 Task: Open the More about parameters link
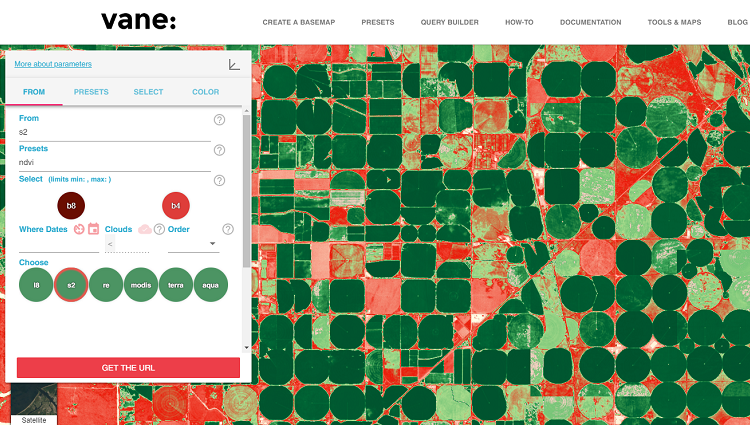(x=53, y=64)
